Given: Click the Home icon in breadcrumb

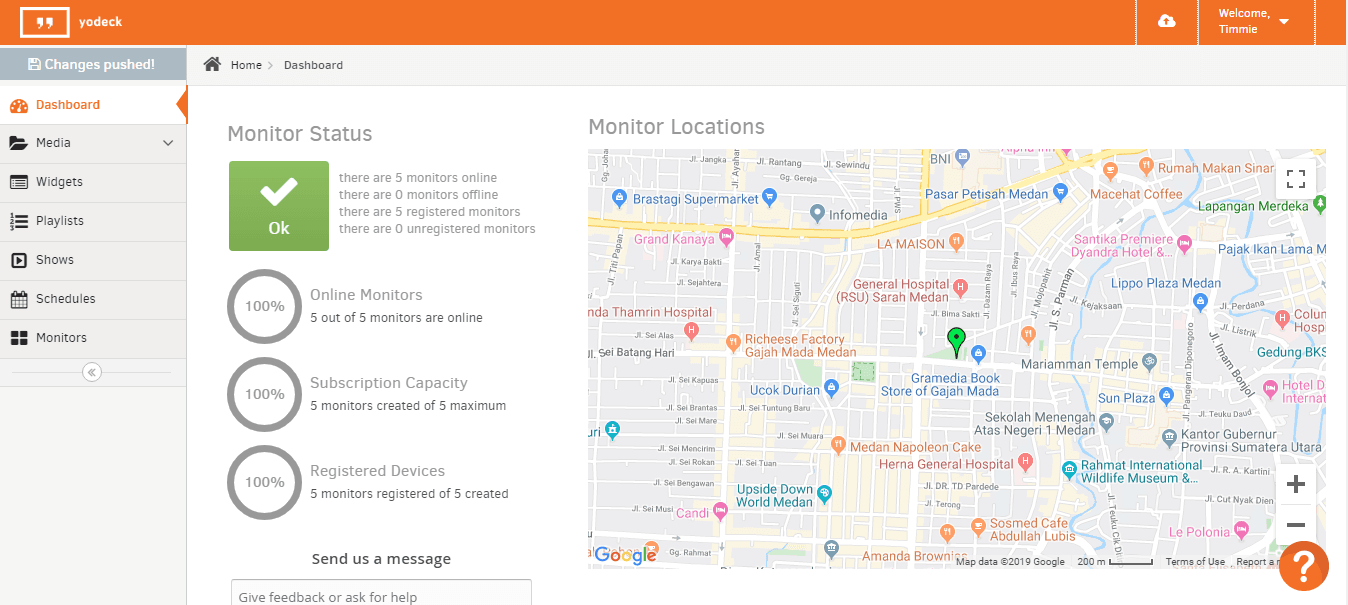Looking at the screenshot, I should [212, 65].
